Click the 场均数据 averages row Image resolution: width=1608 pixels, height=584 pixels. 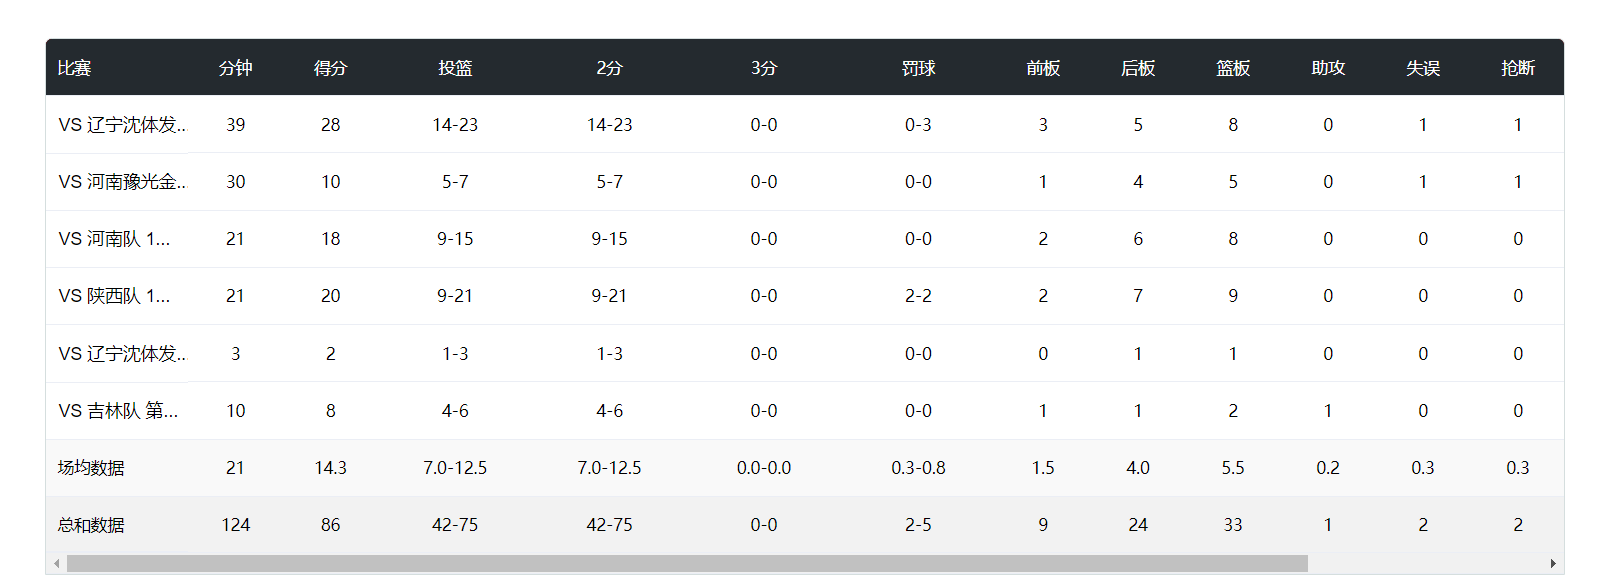(805, 468)
